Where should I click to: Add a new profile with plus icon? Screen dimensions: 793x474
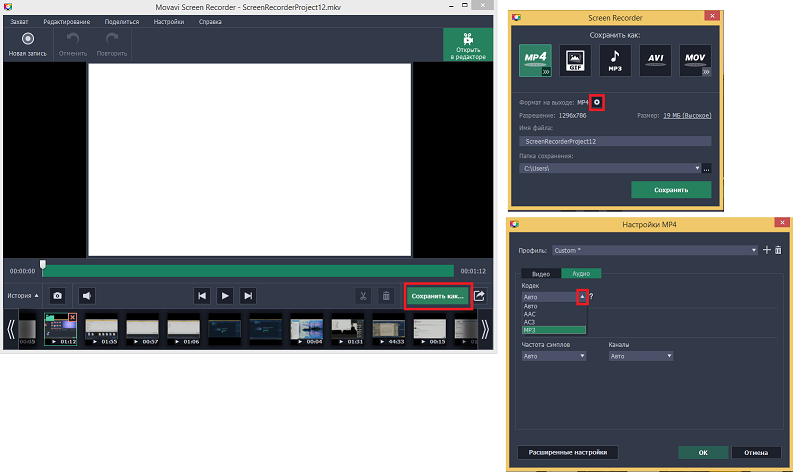[x=767, y=250]
